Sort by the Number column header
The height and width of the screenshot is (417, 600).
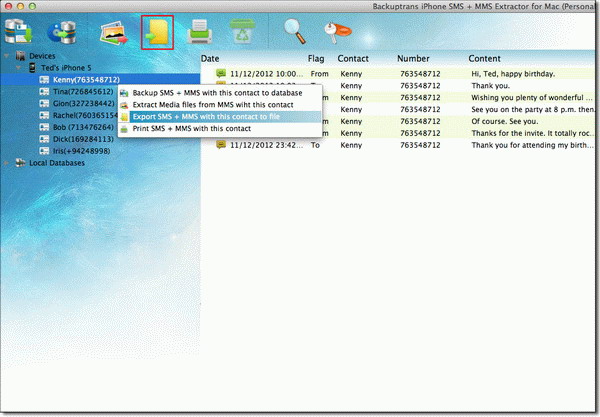point(413,59)
